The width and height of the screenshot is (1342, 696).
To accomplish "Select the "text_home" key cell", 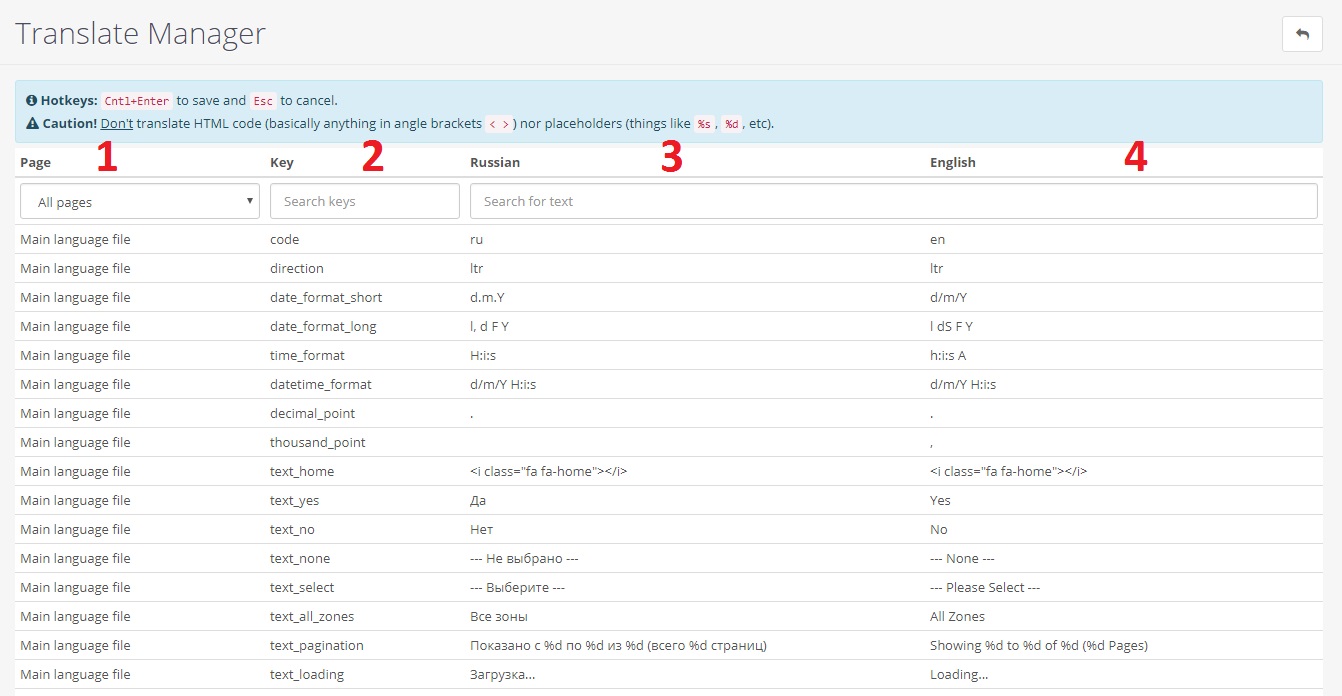I will (x=302, y=472).
